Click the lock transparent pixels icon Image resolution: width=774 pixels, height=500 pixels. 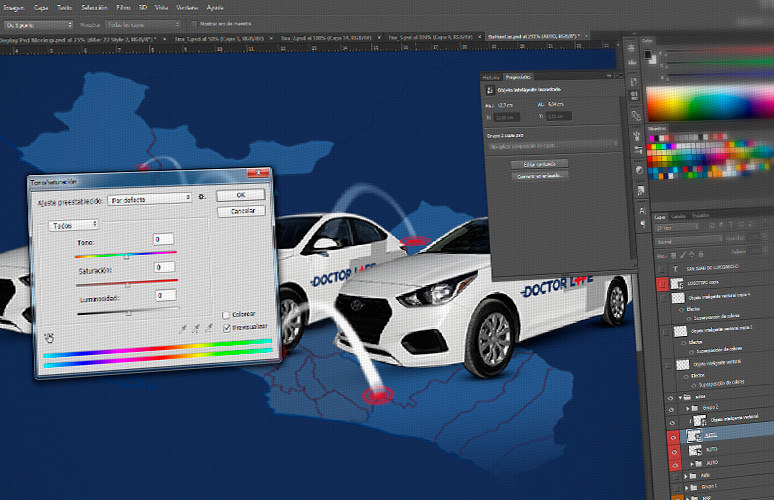point(673,255)
